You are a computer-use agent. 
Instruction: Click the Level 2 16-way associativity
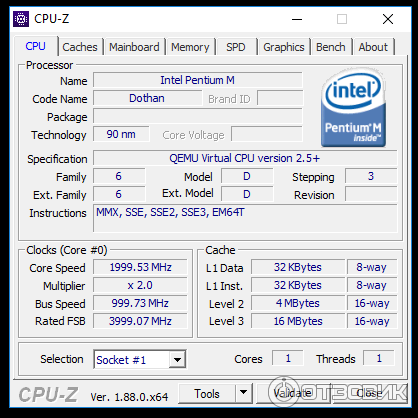372,303
